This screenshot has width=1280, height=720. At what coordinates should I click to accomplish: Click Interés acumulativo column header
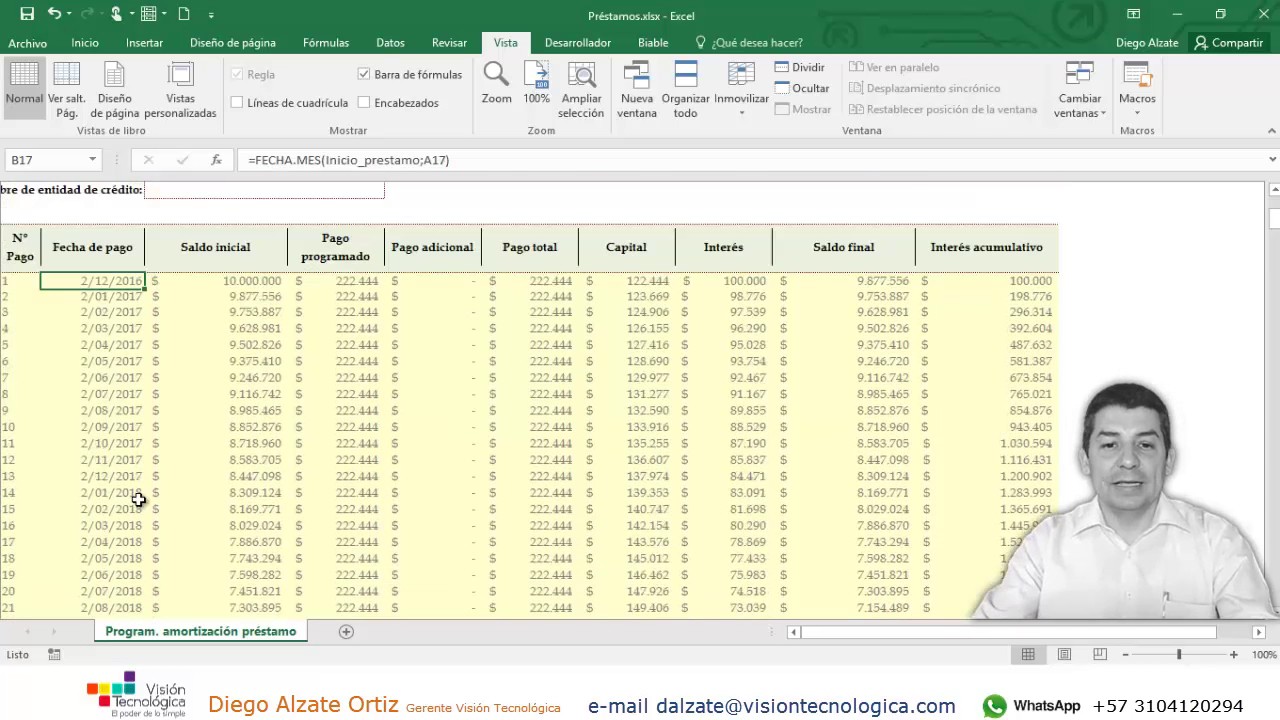pyautogui.click(x=986, y=247)
